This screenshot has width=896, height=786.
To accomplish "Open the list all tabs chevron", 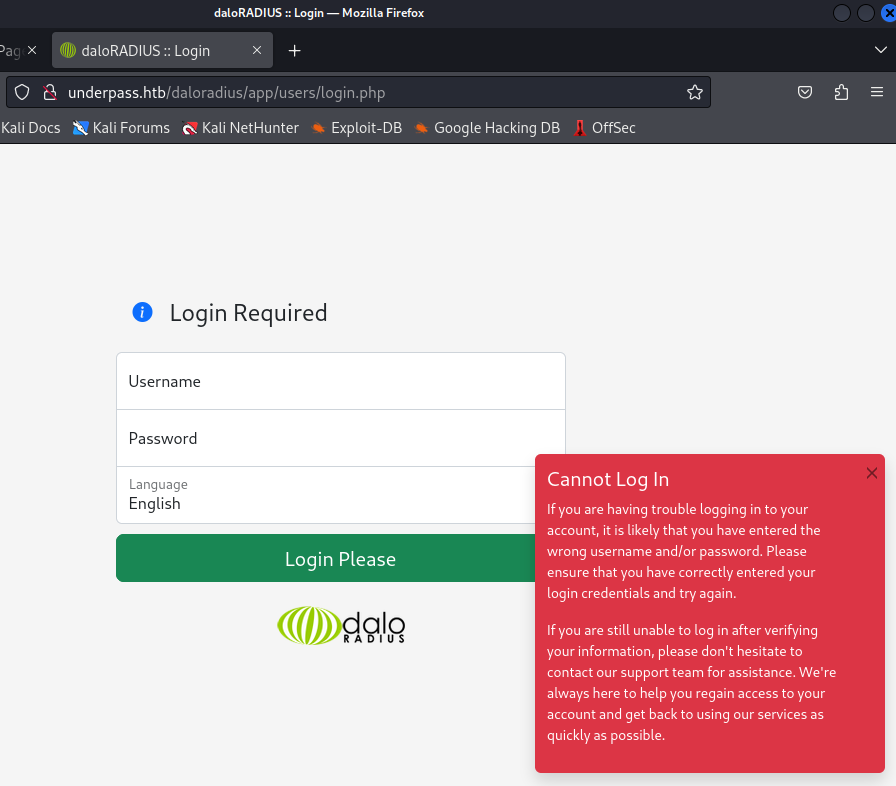I will click(x=880, y=50).
